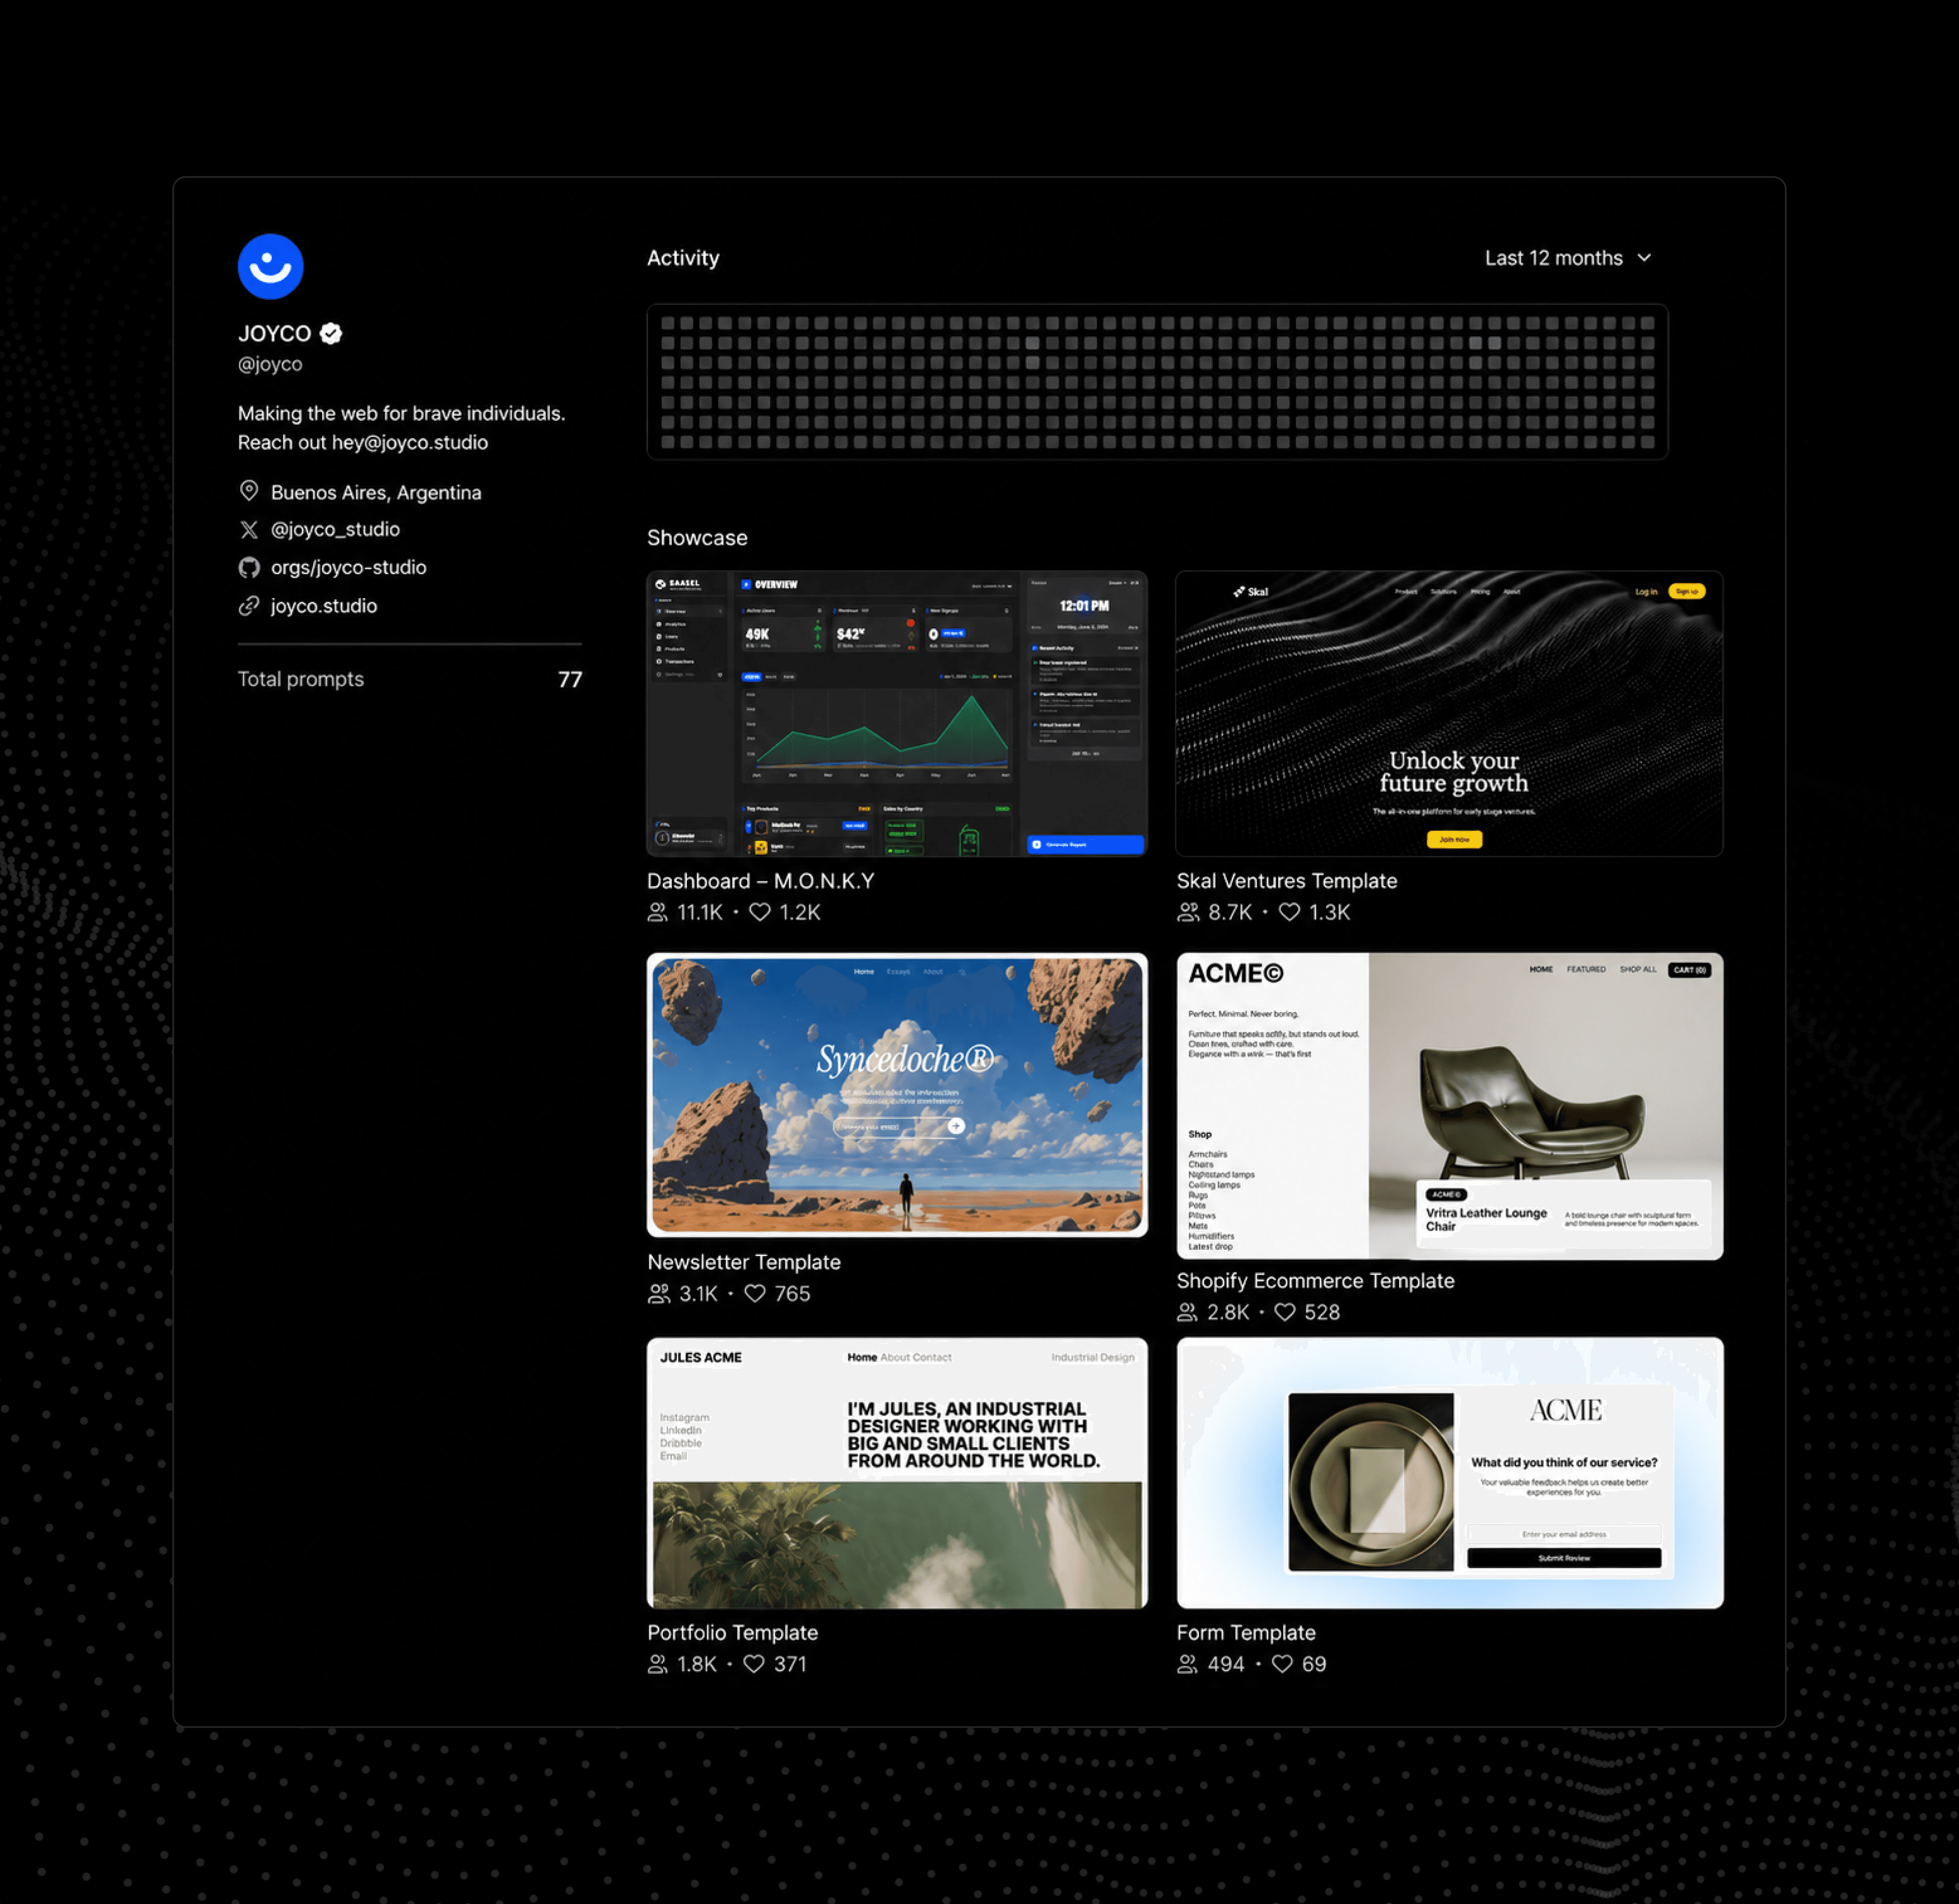Open the @joyco_studio X profile link
The height and width of the screenshot is (1904, 1959).
pos(335,529)
